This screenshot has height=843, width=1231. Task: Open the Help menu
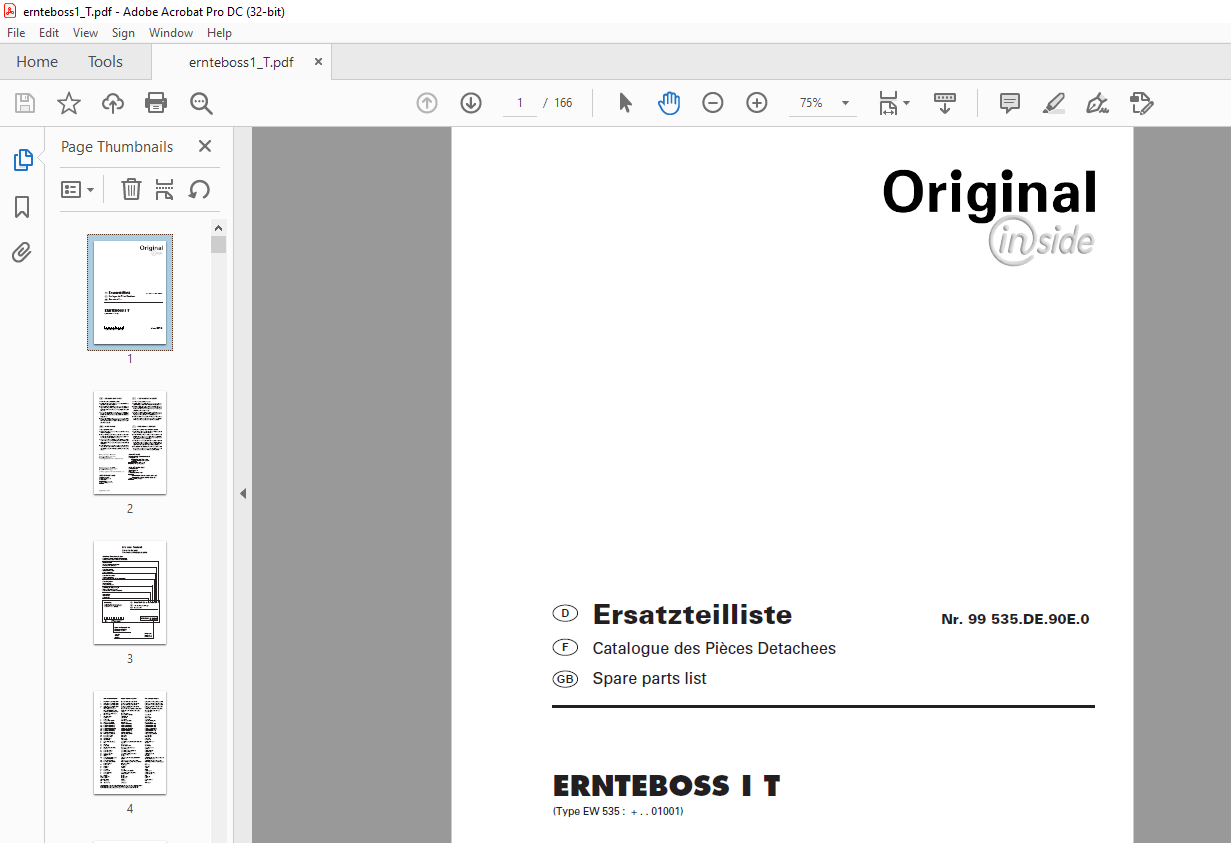click(x=219, y=33)
